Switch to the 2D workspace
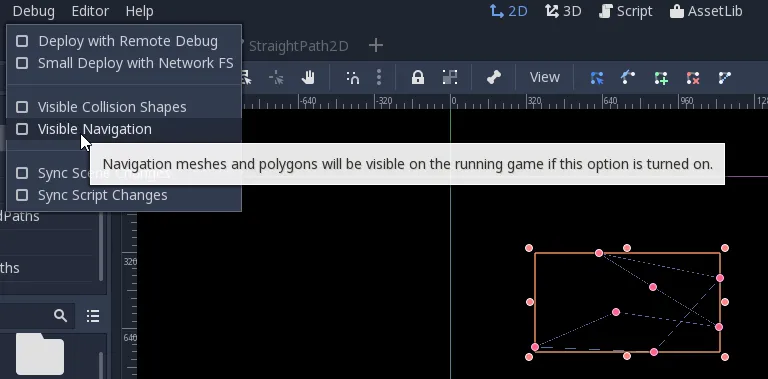 pyautogui.click(x=508, y=11)
